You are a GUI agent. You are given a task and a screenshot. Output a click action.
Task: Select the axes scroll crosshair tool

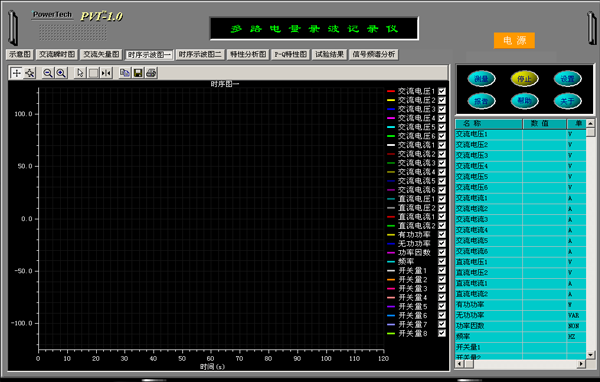[16, 73]
